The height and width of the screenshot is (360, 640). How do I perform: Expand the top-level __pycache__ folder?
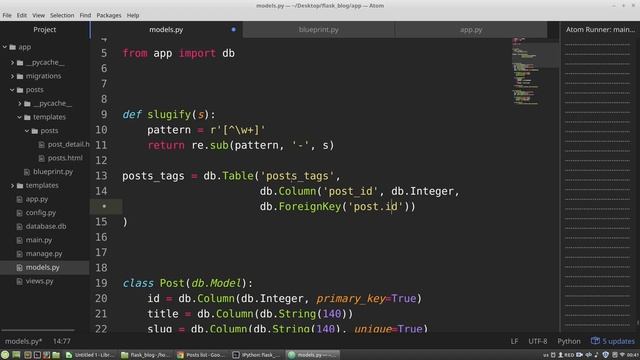coord(12,62)
